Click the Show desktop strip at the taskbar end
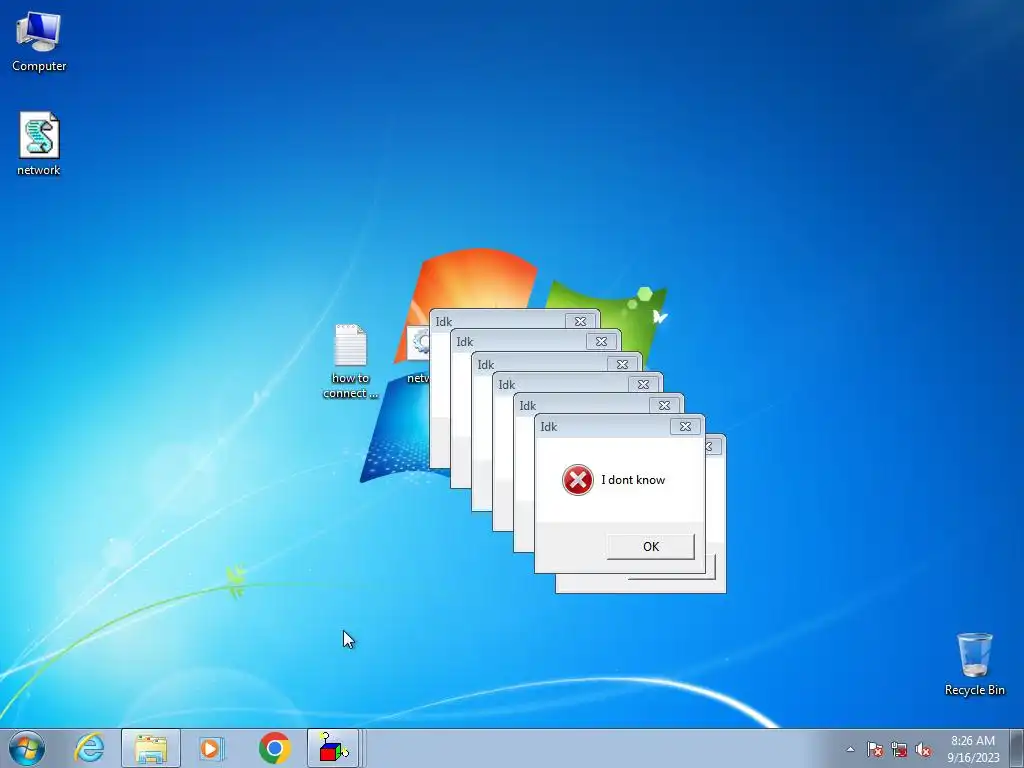Viewport: 1024px width, 768px height. (x=1017, y=748)
